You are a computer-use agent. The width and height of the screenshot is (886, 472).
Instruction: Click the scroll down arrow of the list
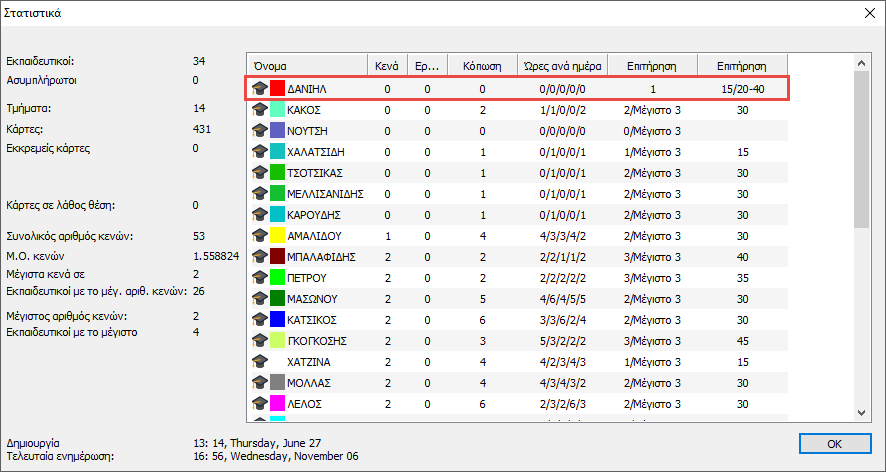point(862,412)
